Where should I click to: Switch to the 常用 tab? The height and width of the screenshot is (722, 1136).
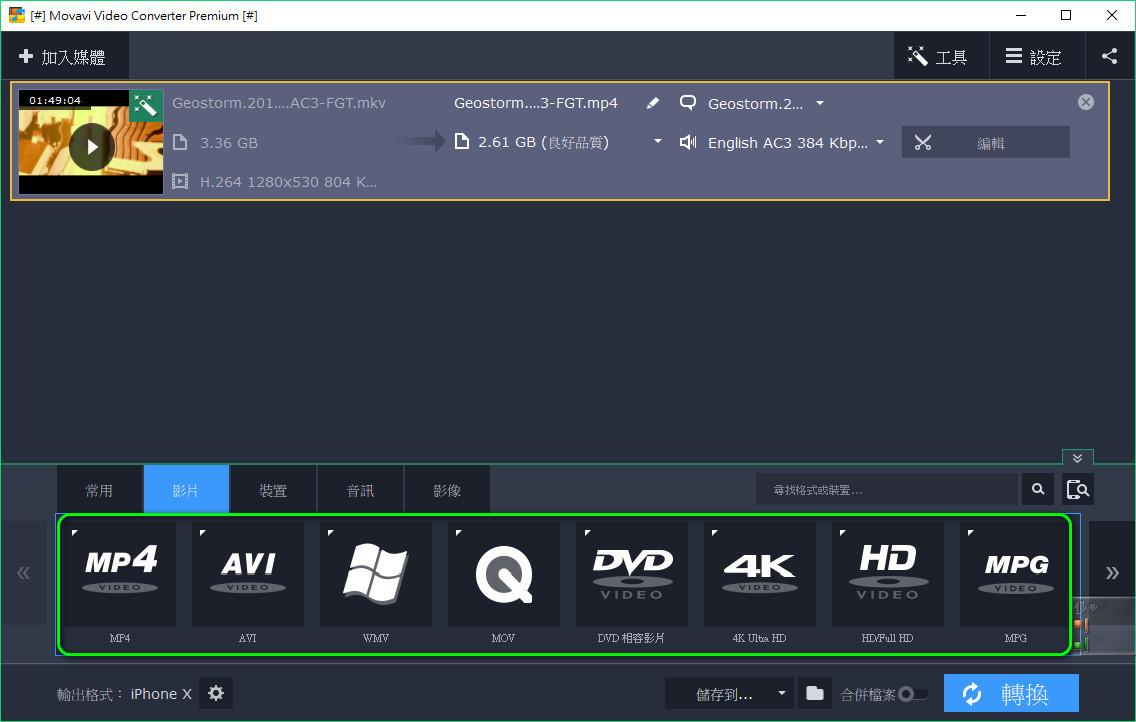click(x=100, y=490)
